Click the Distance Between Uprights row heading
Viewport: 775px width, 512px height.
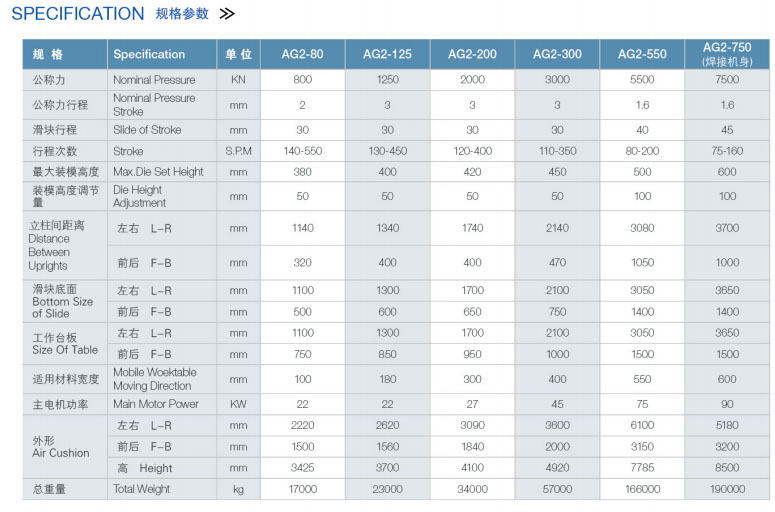pyautogui.click(x=49, y=246)
